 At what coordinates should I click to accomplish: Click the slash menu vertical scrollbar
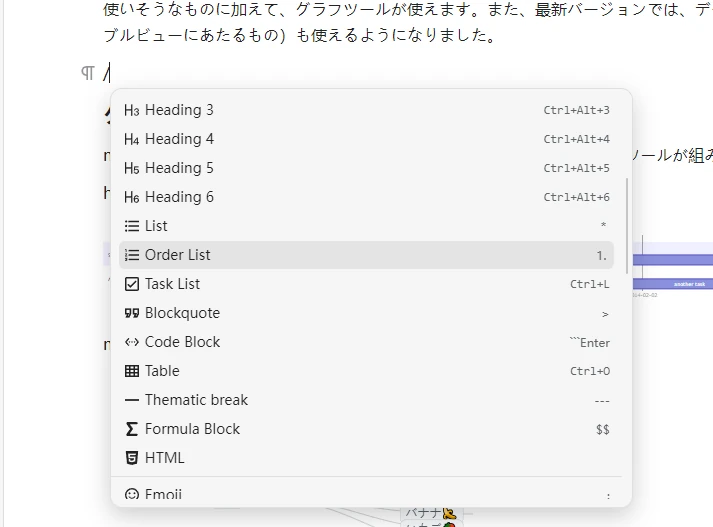pos(627,226)
